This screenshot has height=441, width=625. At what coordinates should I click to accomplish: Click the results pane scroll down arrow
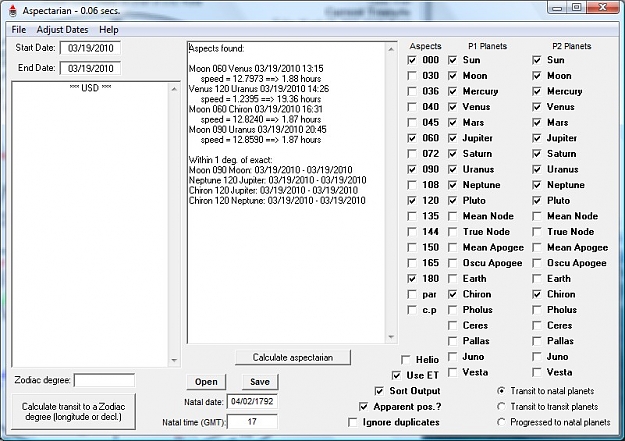tap(391, 337)
